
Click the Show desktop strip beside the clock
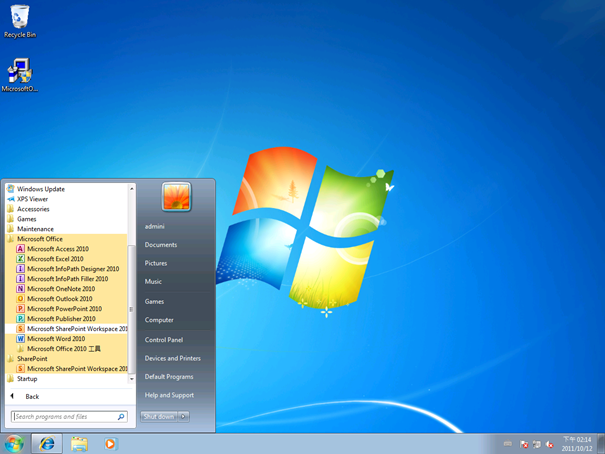(x=601, y=444)
